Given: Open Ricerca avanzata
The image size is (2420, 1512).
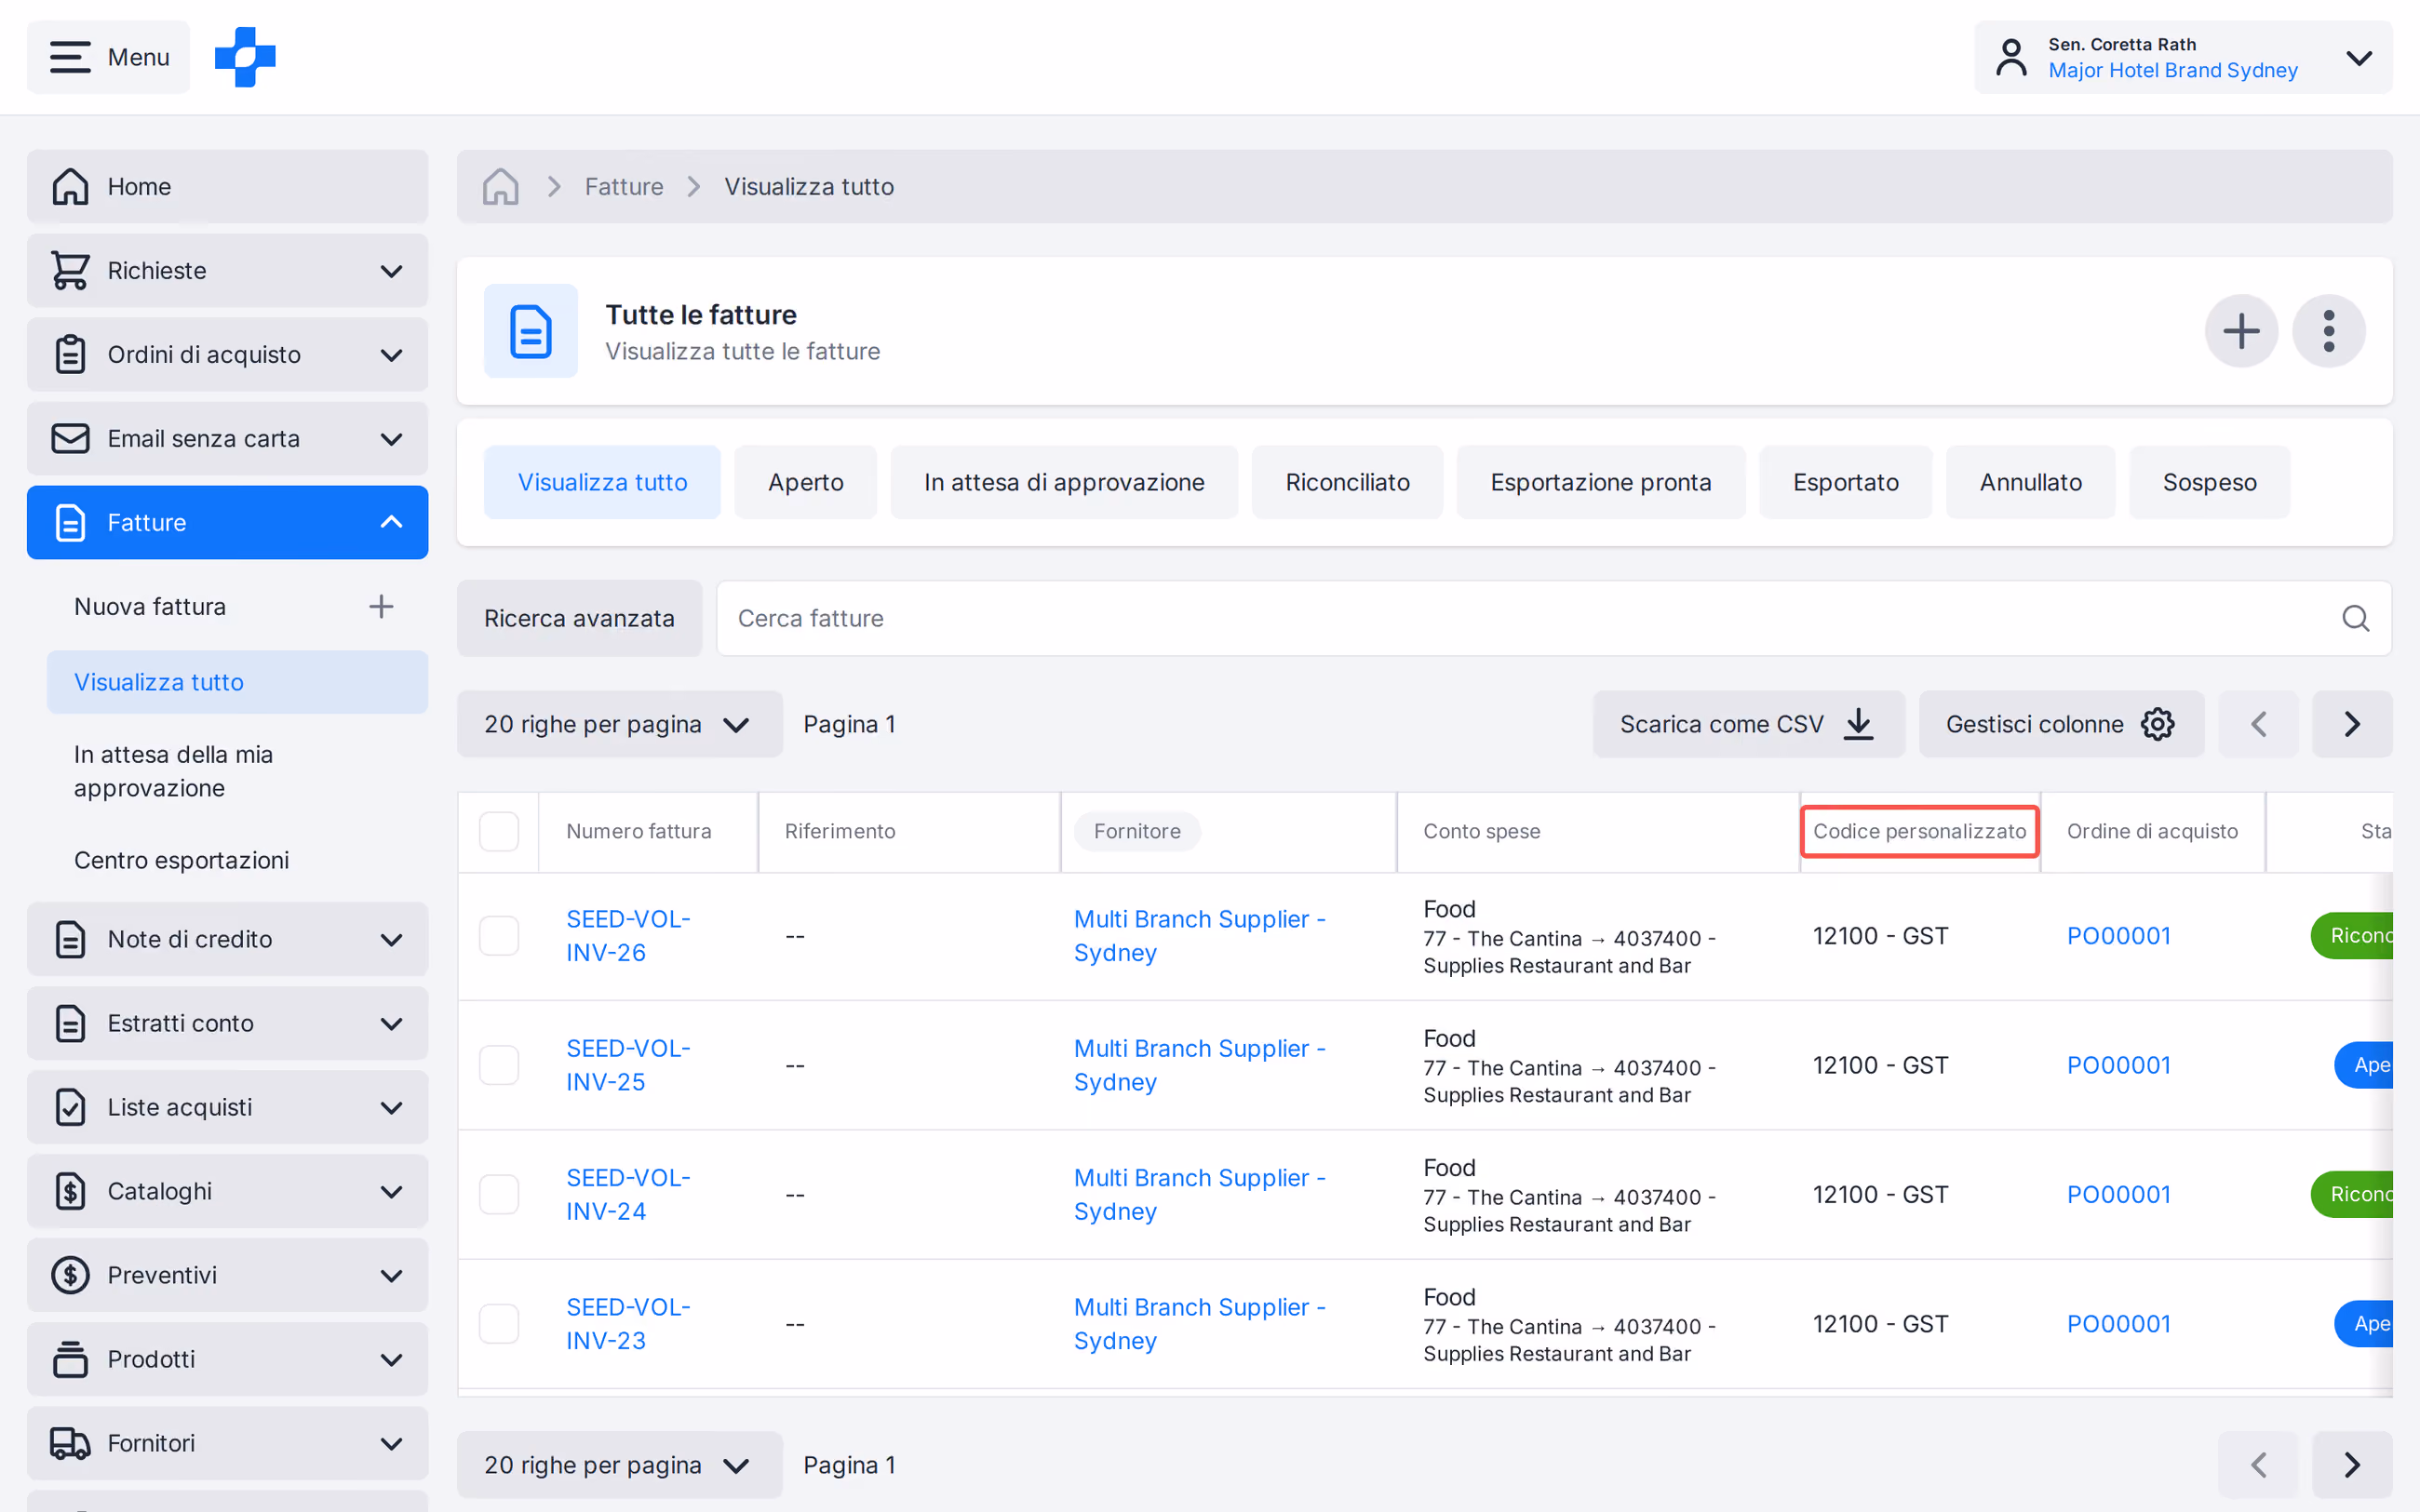Looking at the screenshot, I should point(579,618).
